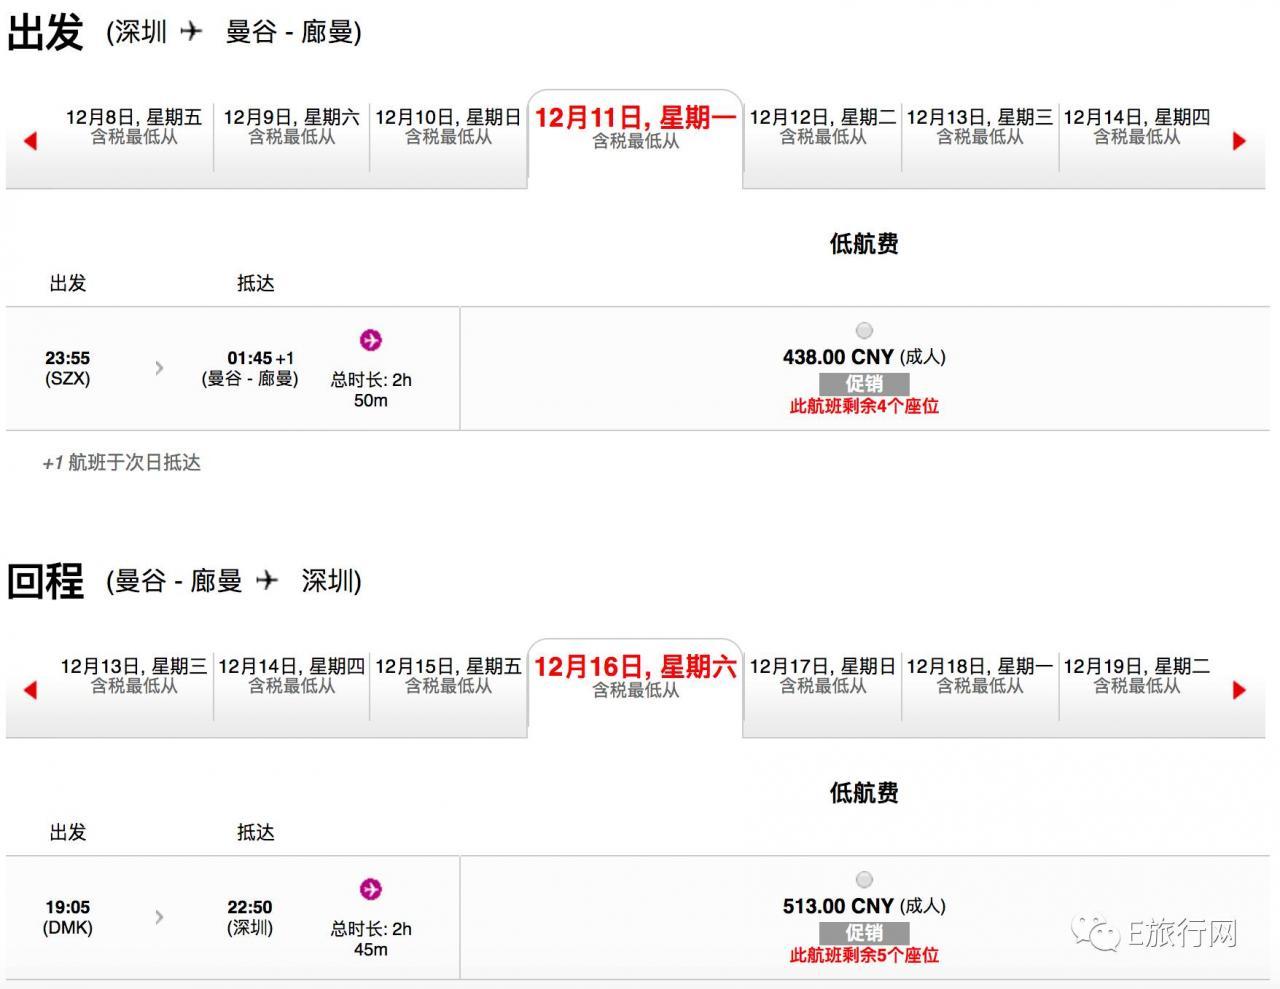
Task: Show later return dates with red right arrow
Action: 1239,690
